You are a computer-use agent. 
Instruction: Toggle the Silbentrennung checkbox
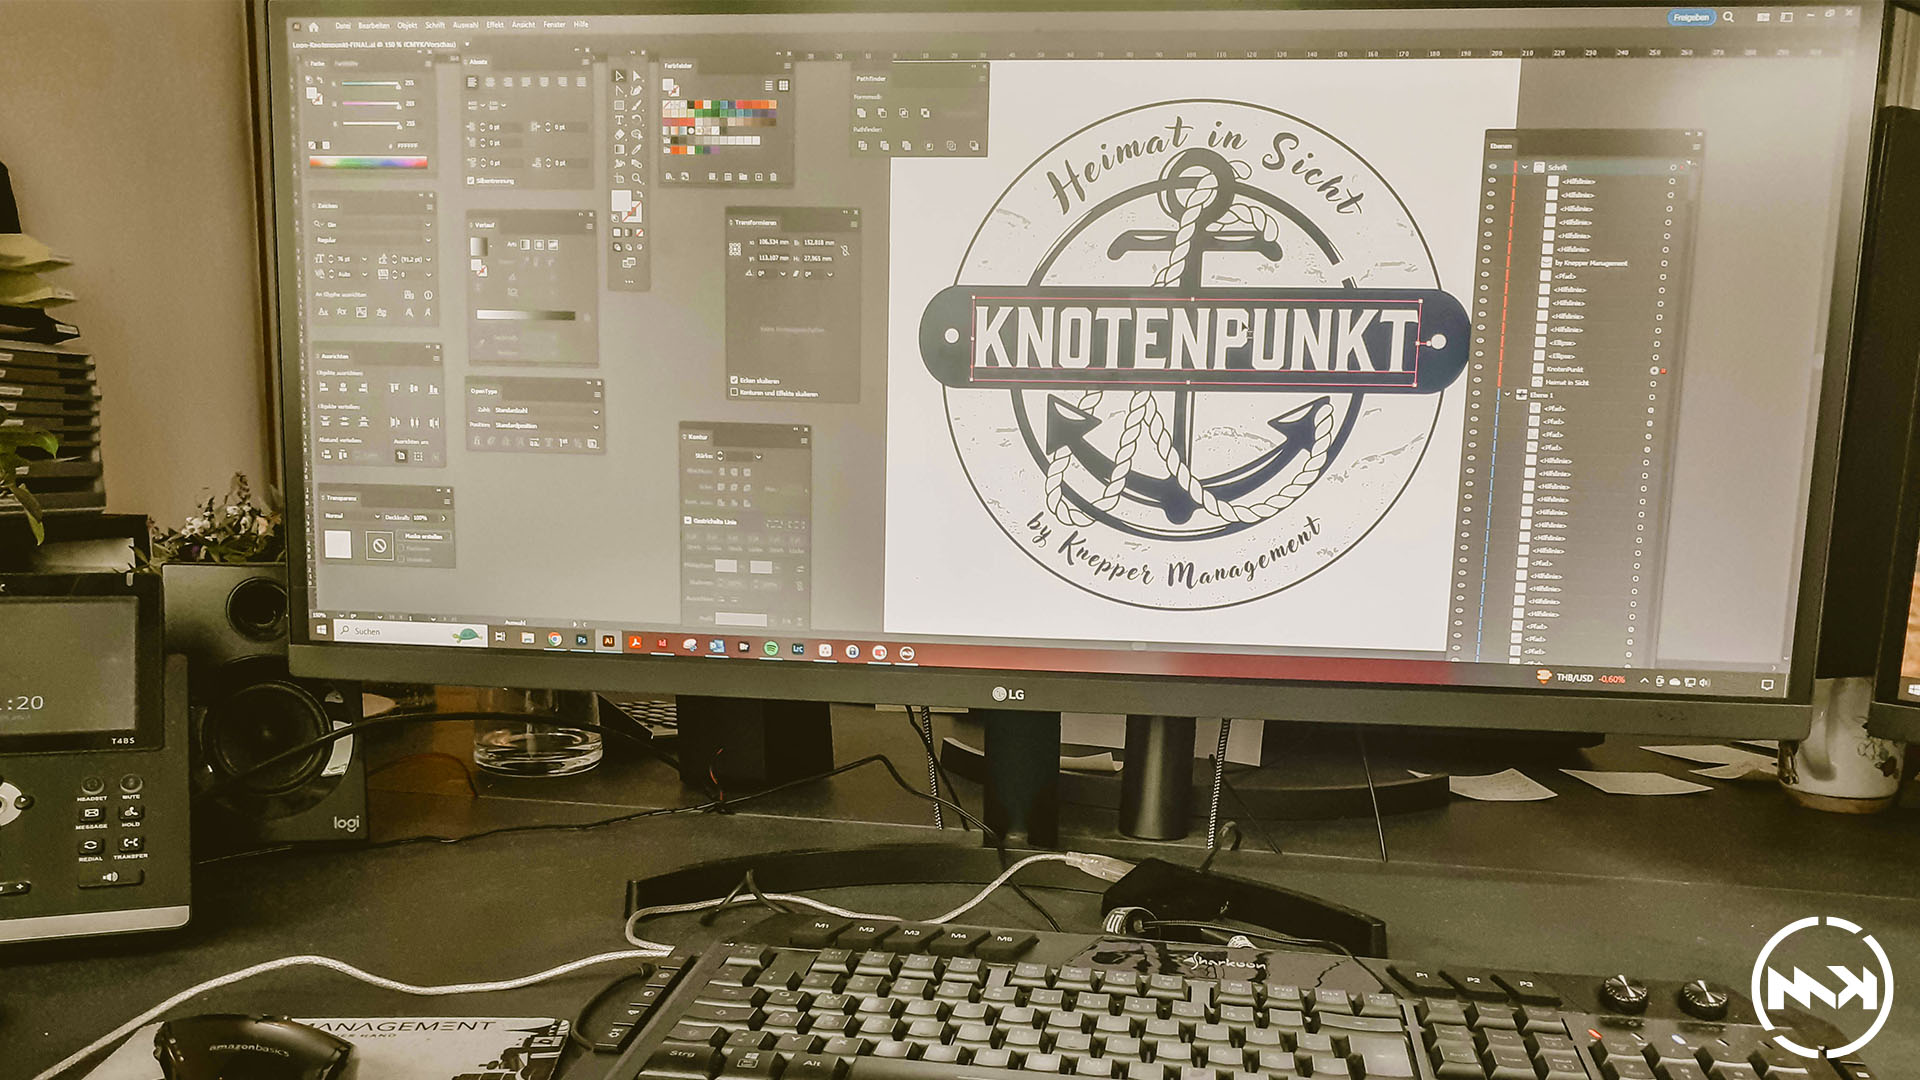pos(471,181)
